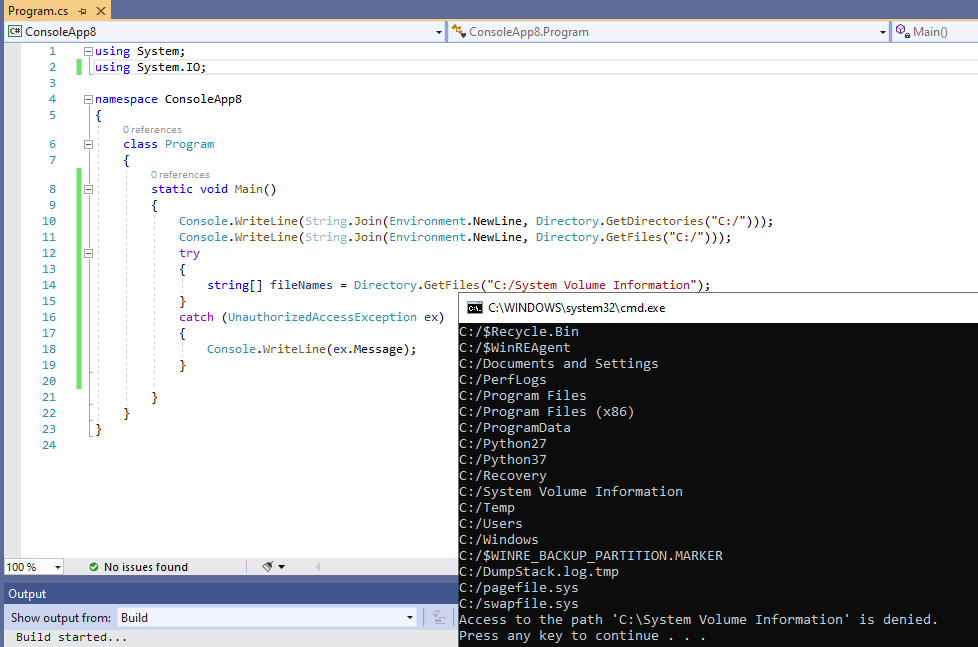Click the method icon beside Main()

click(902, 31)
